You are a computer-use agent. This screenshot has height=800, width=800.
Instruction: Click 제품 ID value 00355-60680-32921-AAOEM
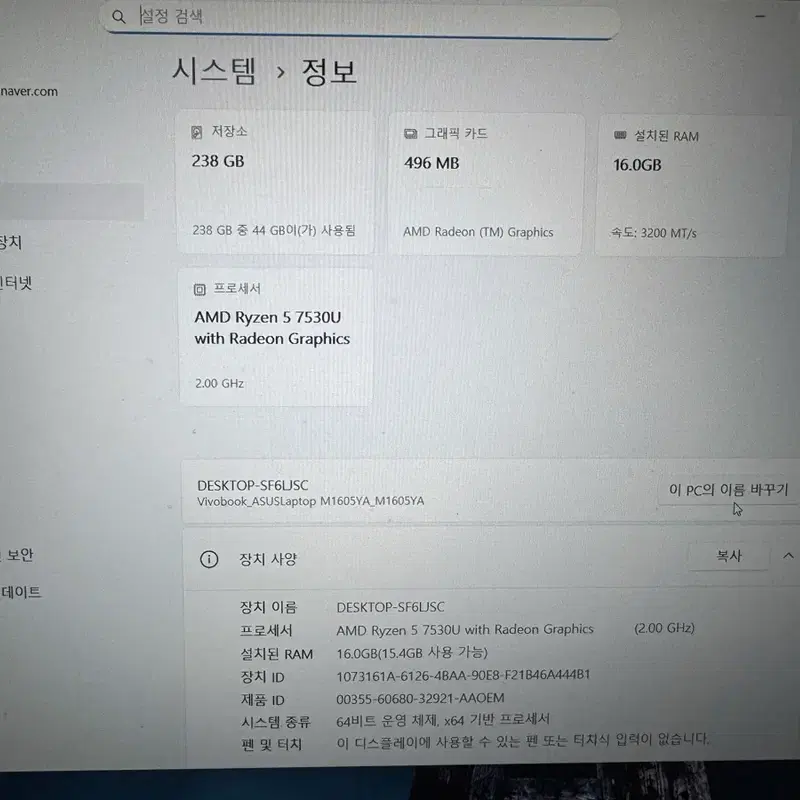(x=420, y=698)
